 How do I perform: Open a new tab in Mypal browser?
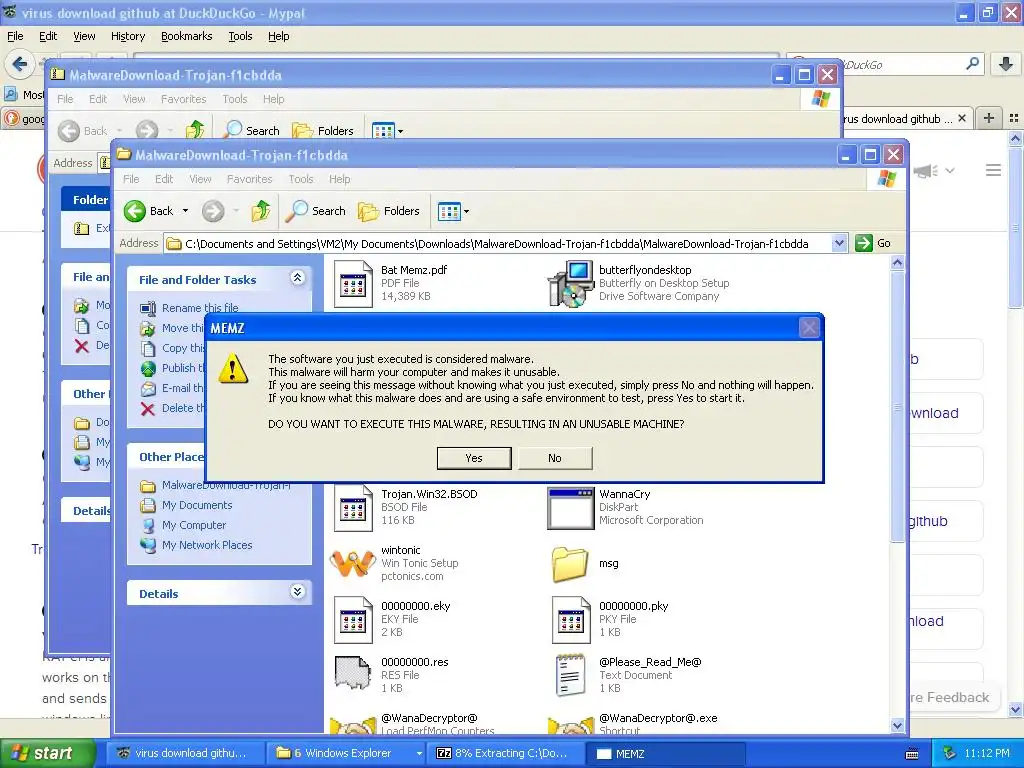(x=989, y=118)
